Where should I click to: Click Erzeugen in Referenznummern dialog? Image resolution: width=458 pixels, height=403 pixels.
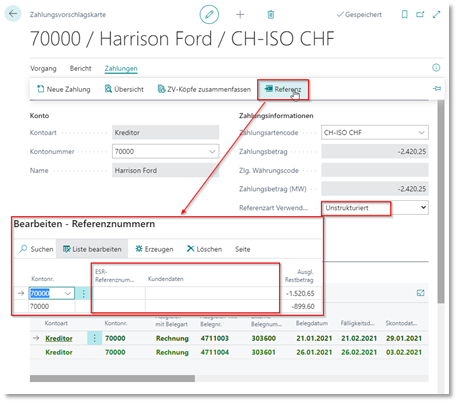154,249
